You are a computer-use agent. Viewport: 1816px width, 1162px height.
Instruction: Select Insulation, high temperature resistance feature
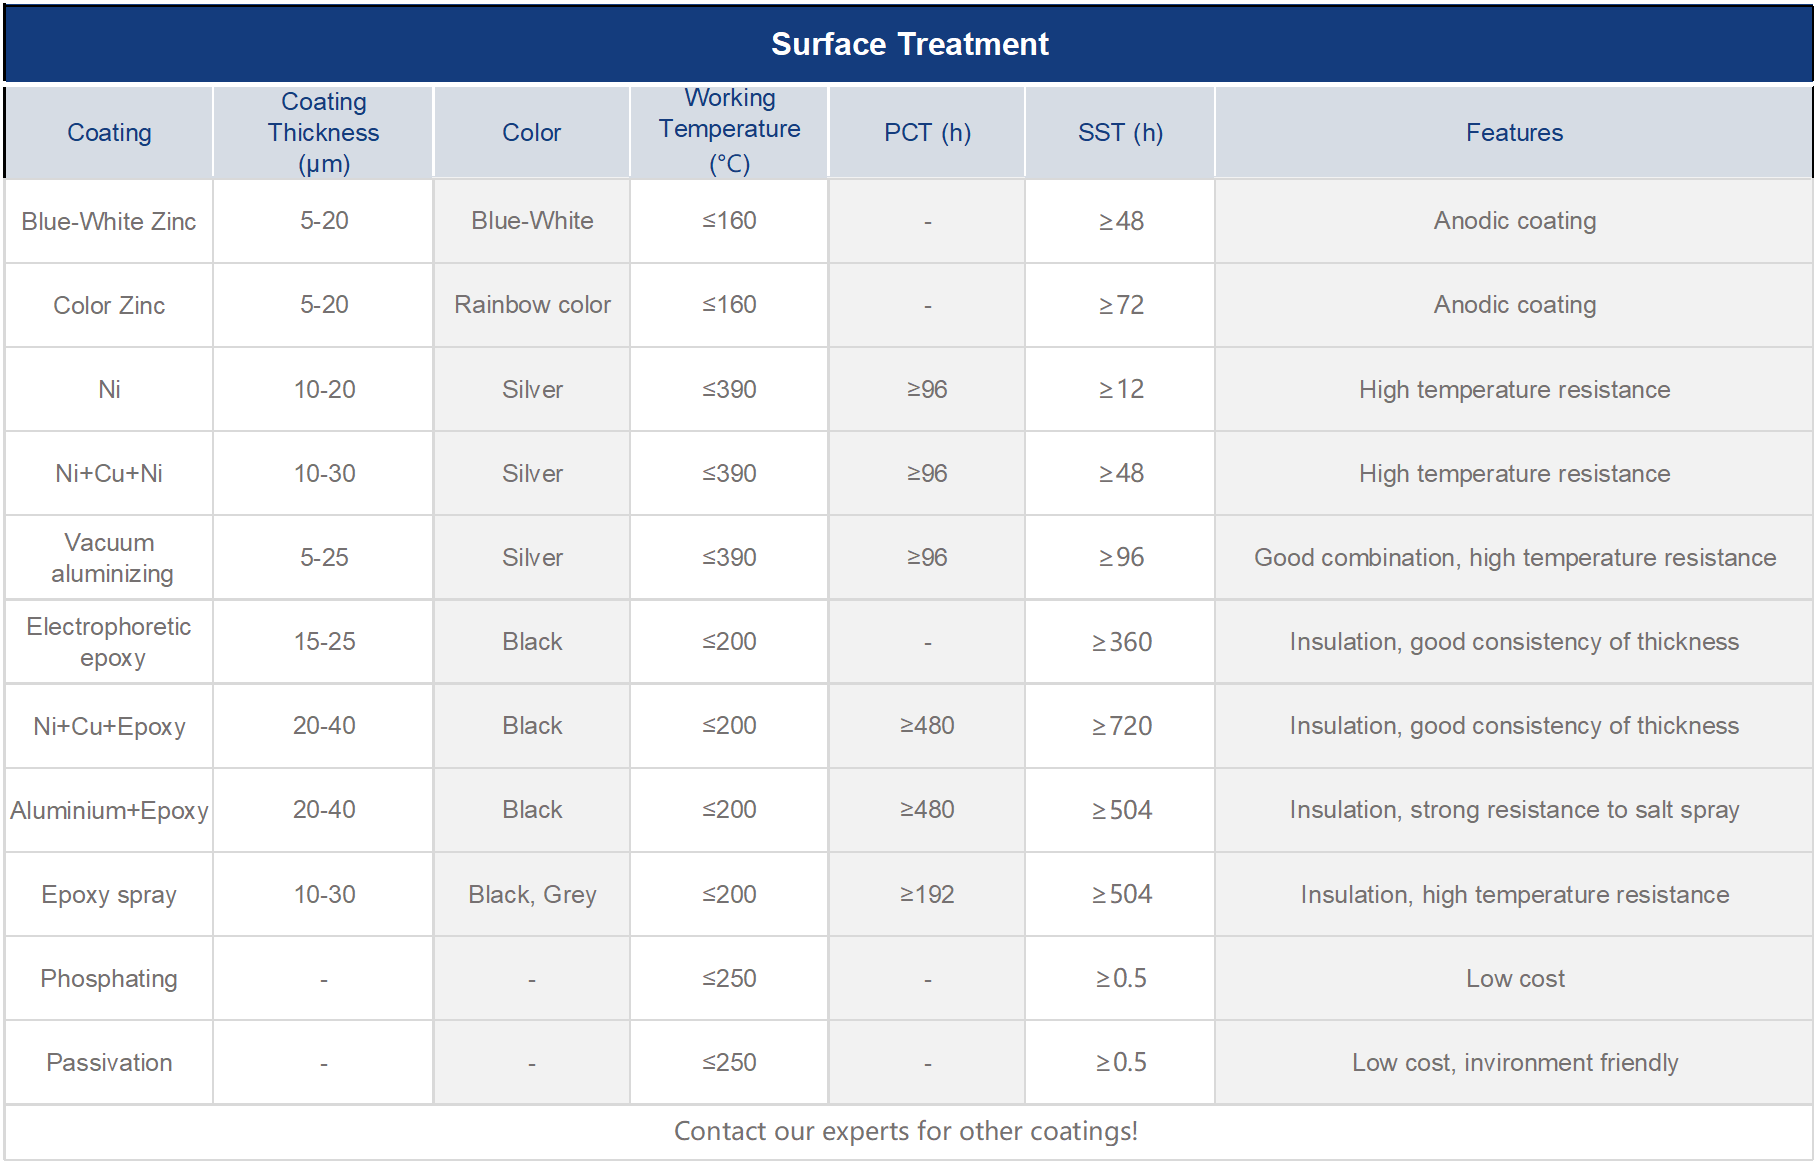tap(1514, 894)
